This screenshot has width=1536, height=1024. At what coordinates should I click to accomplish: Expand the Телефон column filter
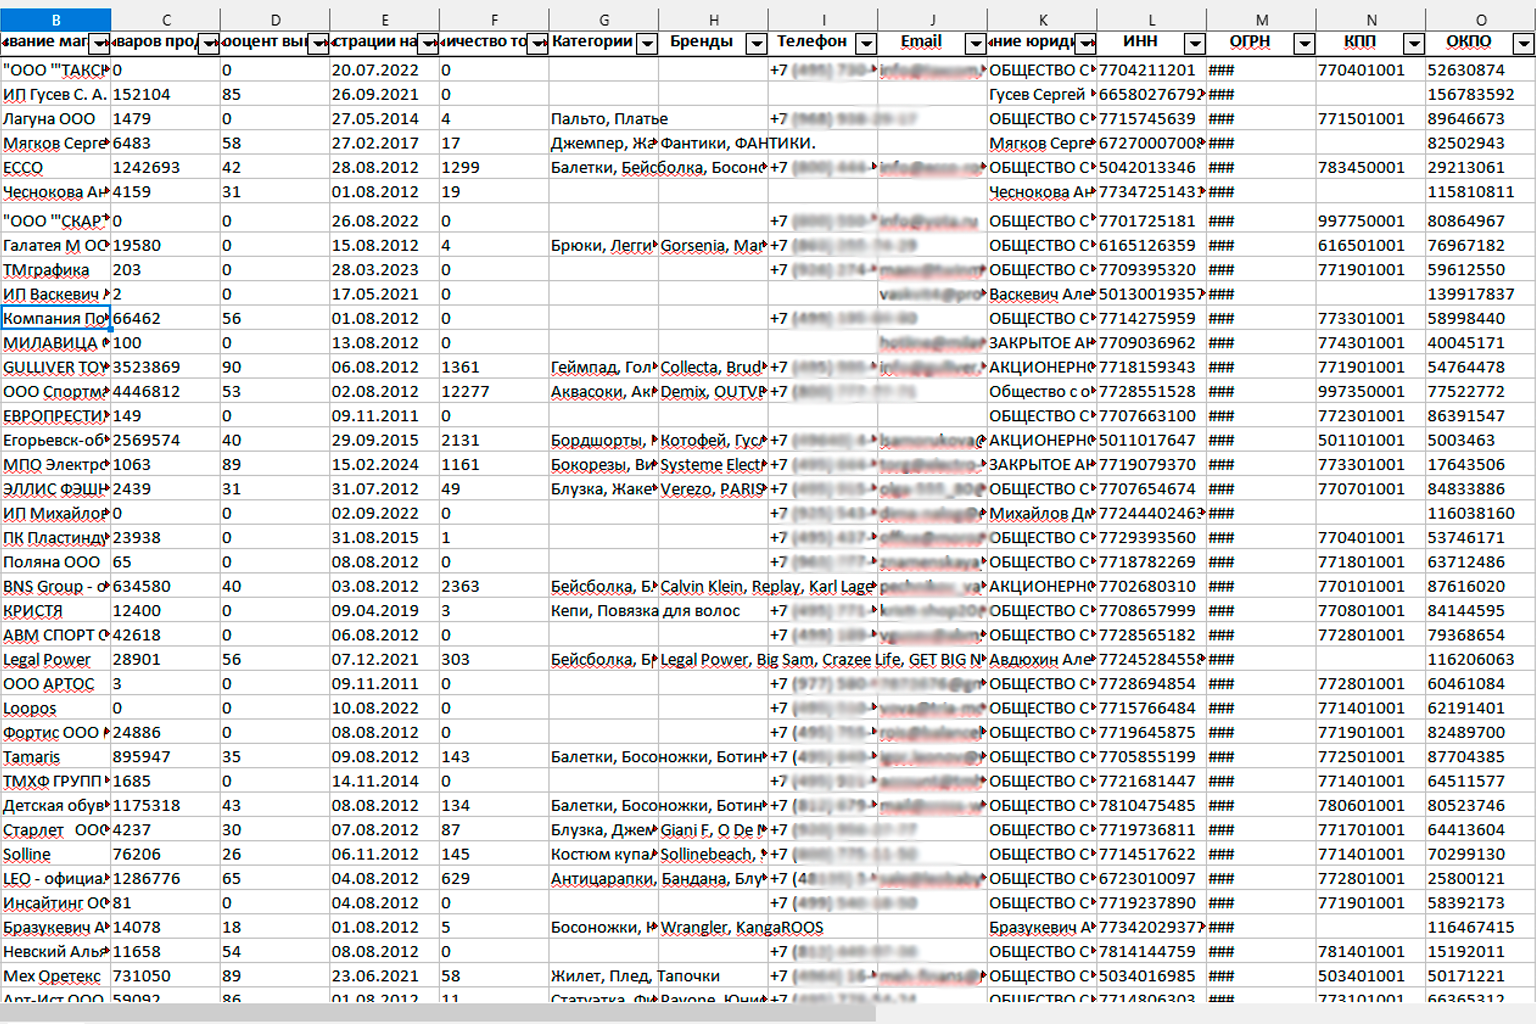867,43
